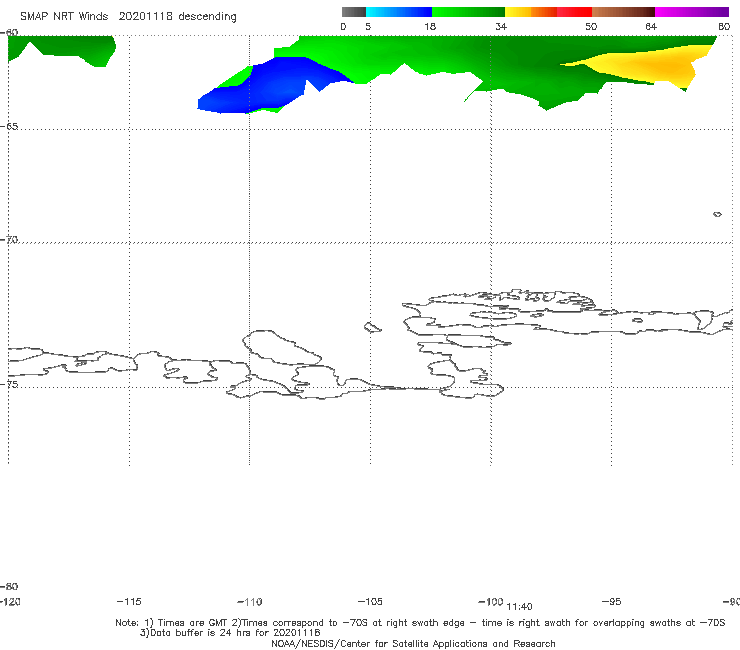Click the longitude label '-110'

coord(250,602)
